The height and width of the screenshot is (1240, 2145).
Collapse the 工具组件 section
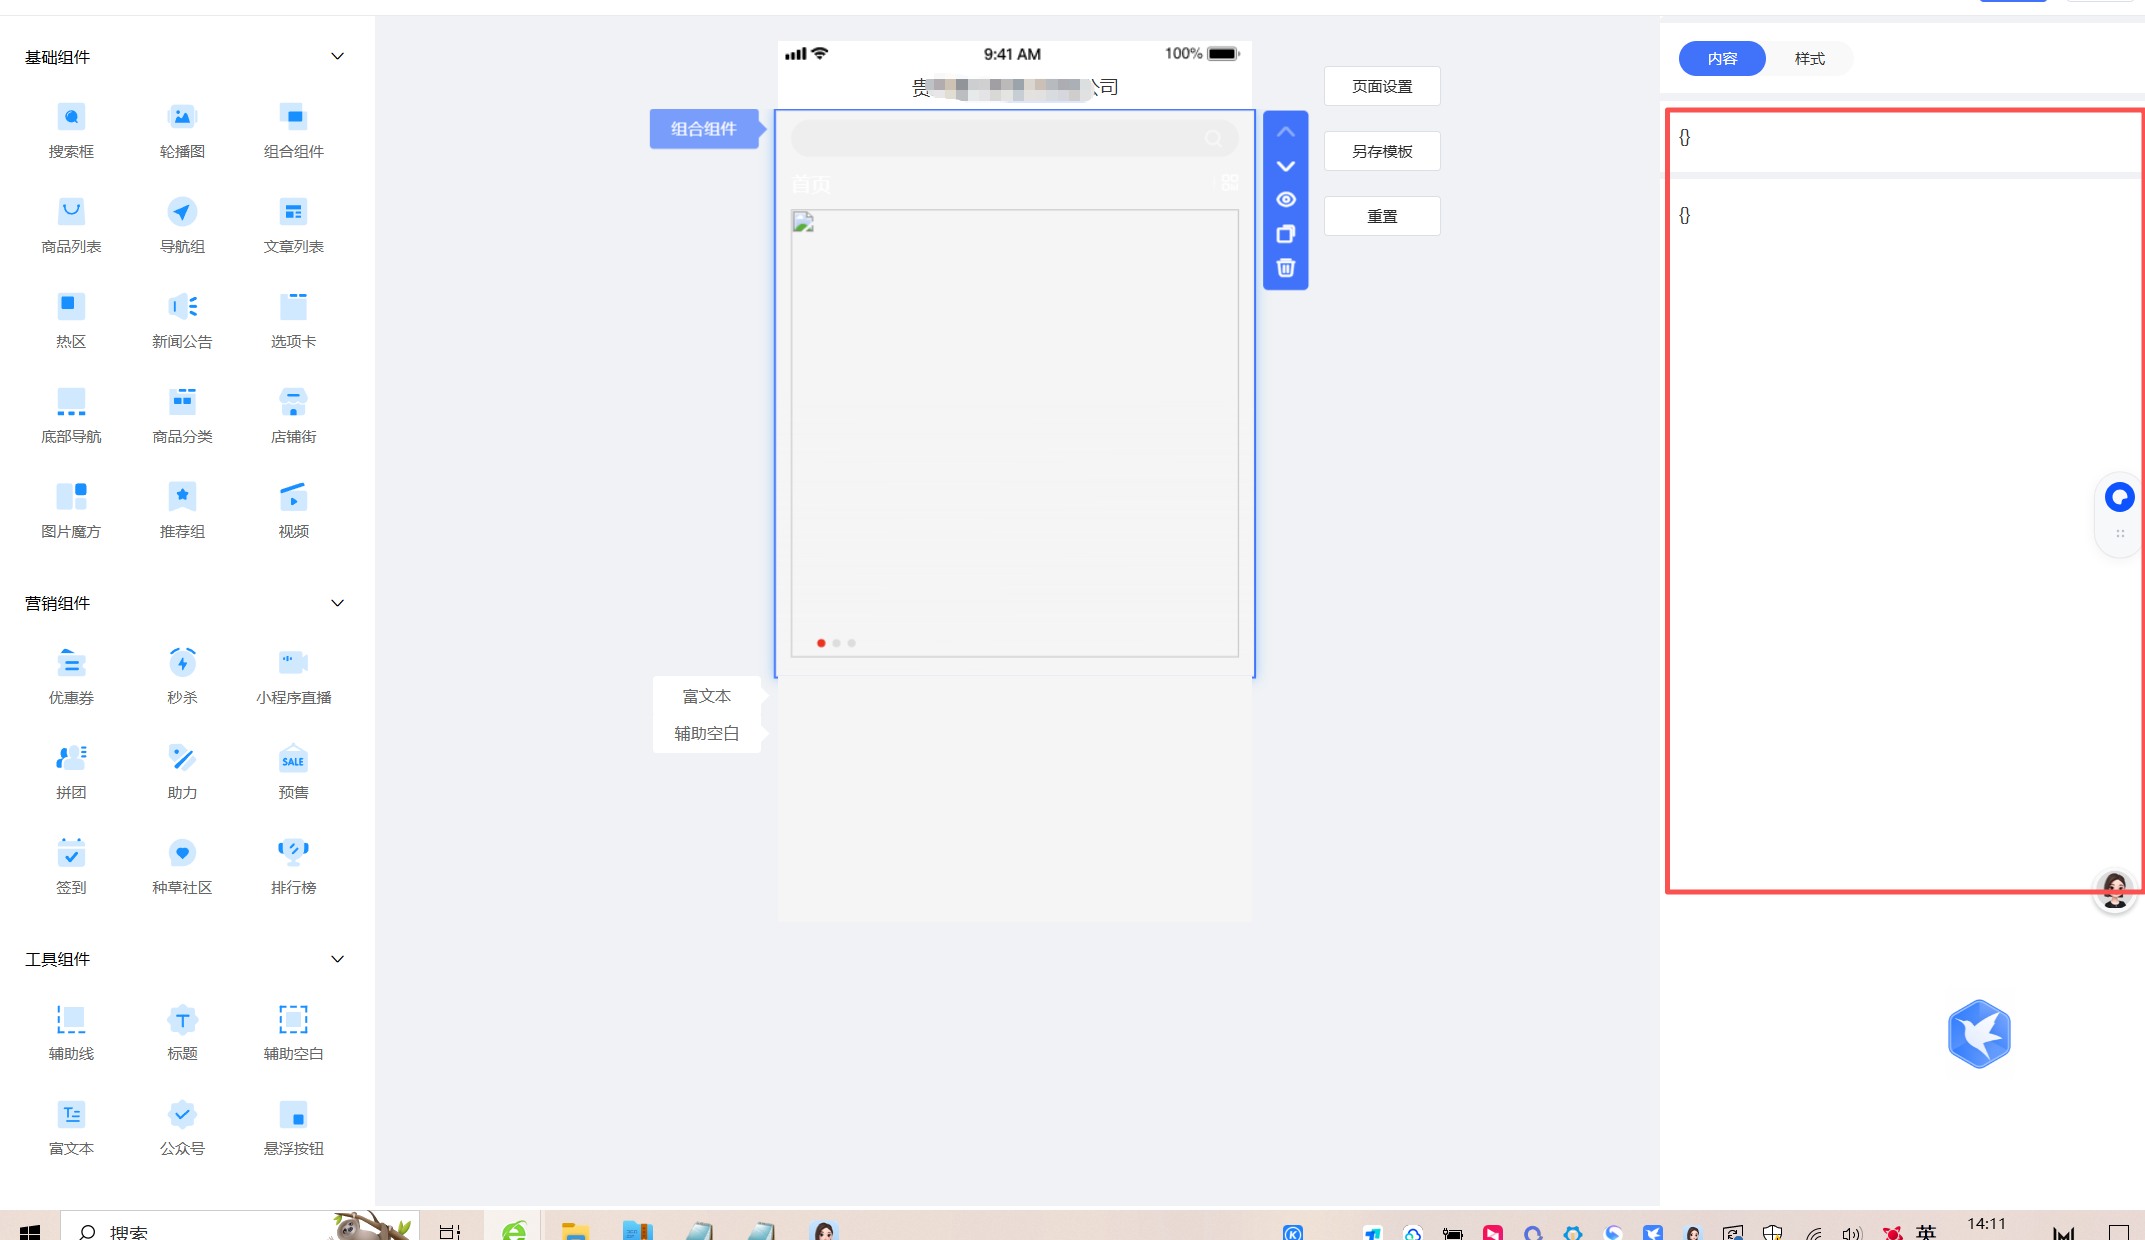[x=337, y=959]
